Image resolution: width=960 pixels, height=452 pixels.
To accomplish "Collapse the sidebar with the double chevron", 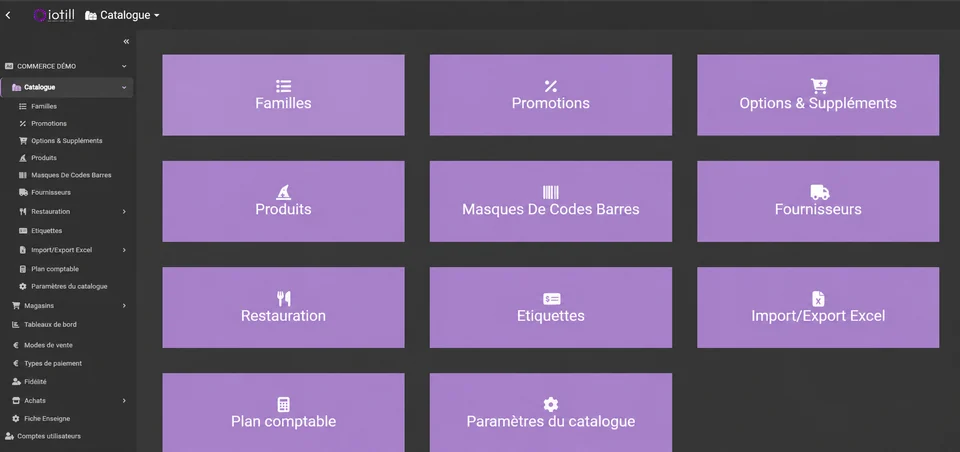I will (x=126, y=42).
